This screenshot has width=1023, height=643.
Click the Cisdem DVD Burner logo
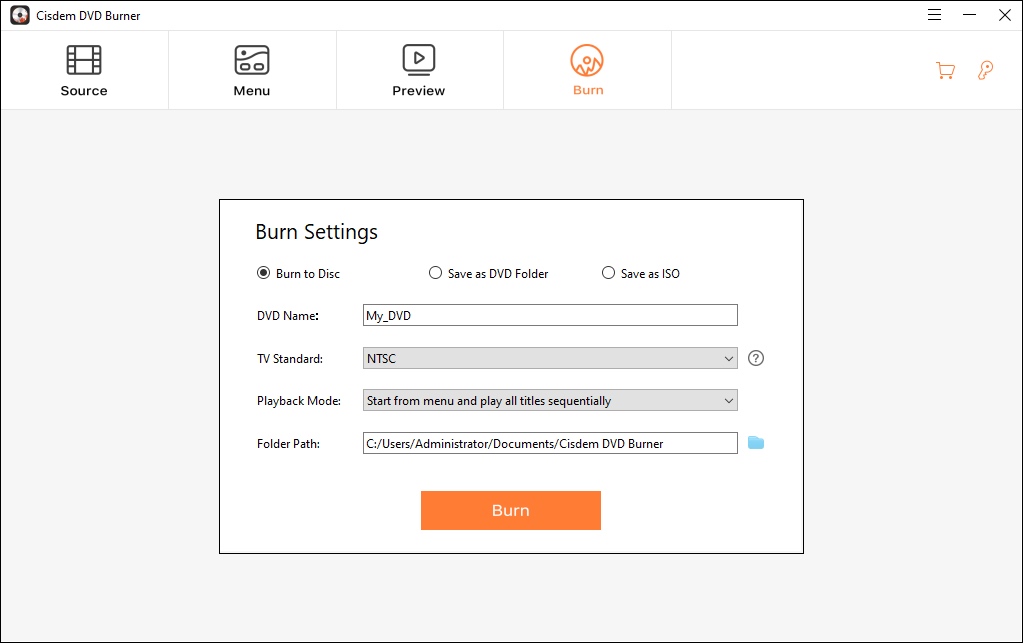click(x=18, y=15)
